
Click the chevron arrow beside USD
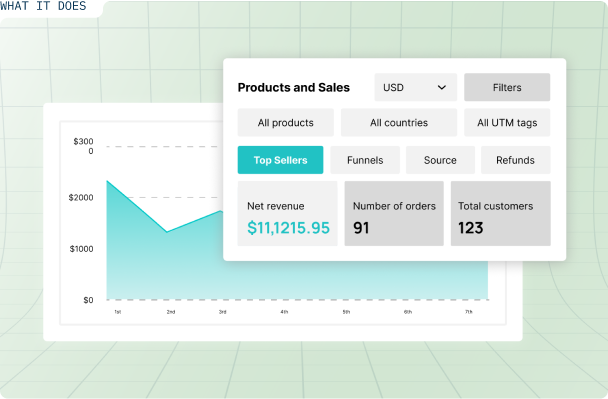(x=442, y=88)
